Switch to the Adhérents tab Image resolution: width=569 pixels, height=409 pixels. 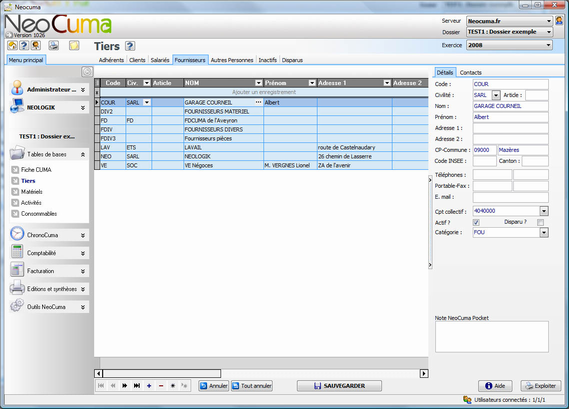(111, 60)
